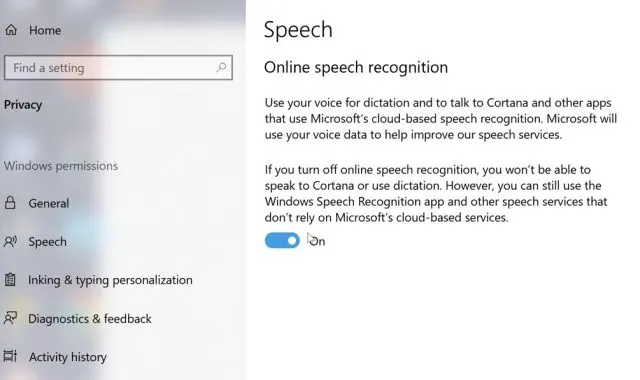Click the Inking & typing clipboard icon
The width and height of the screenshot is (640, 380).
[10, 280]
